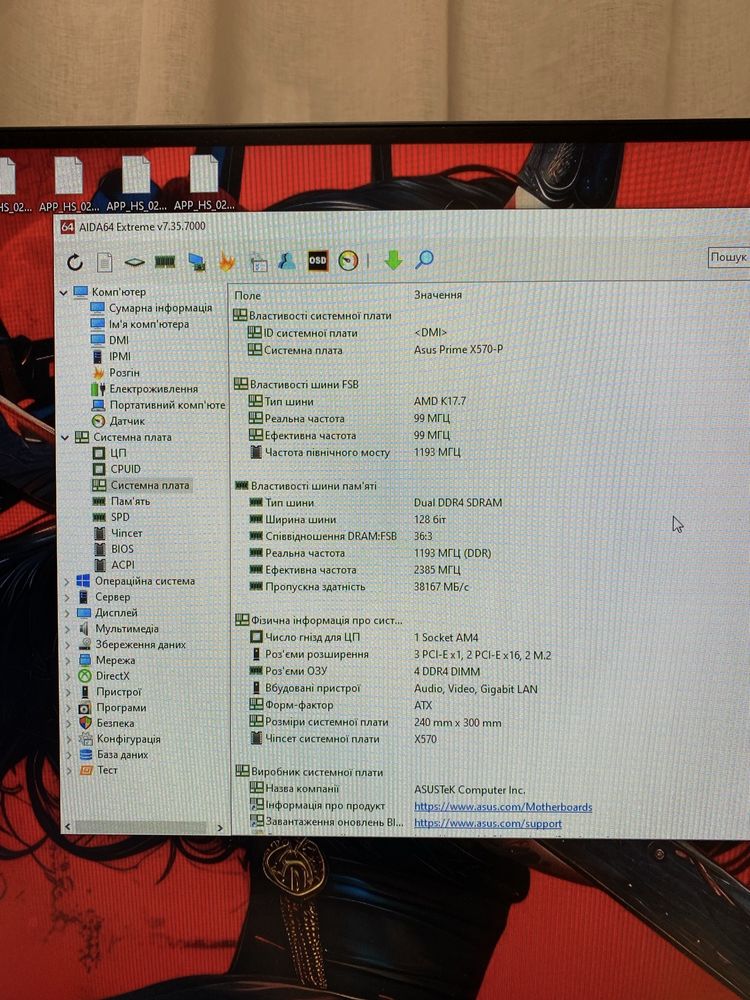Expand the Збереження даних node

[x=68, y=645]
